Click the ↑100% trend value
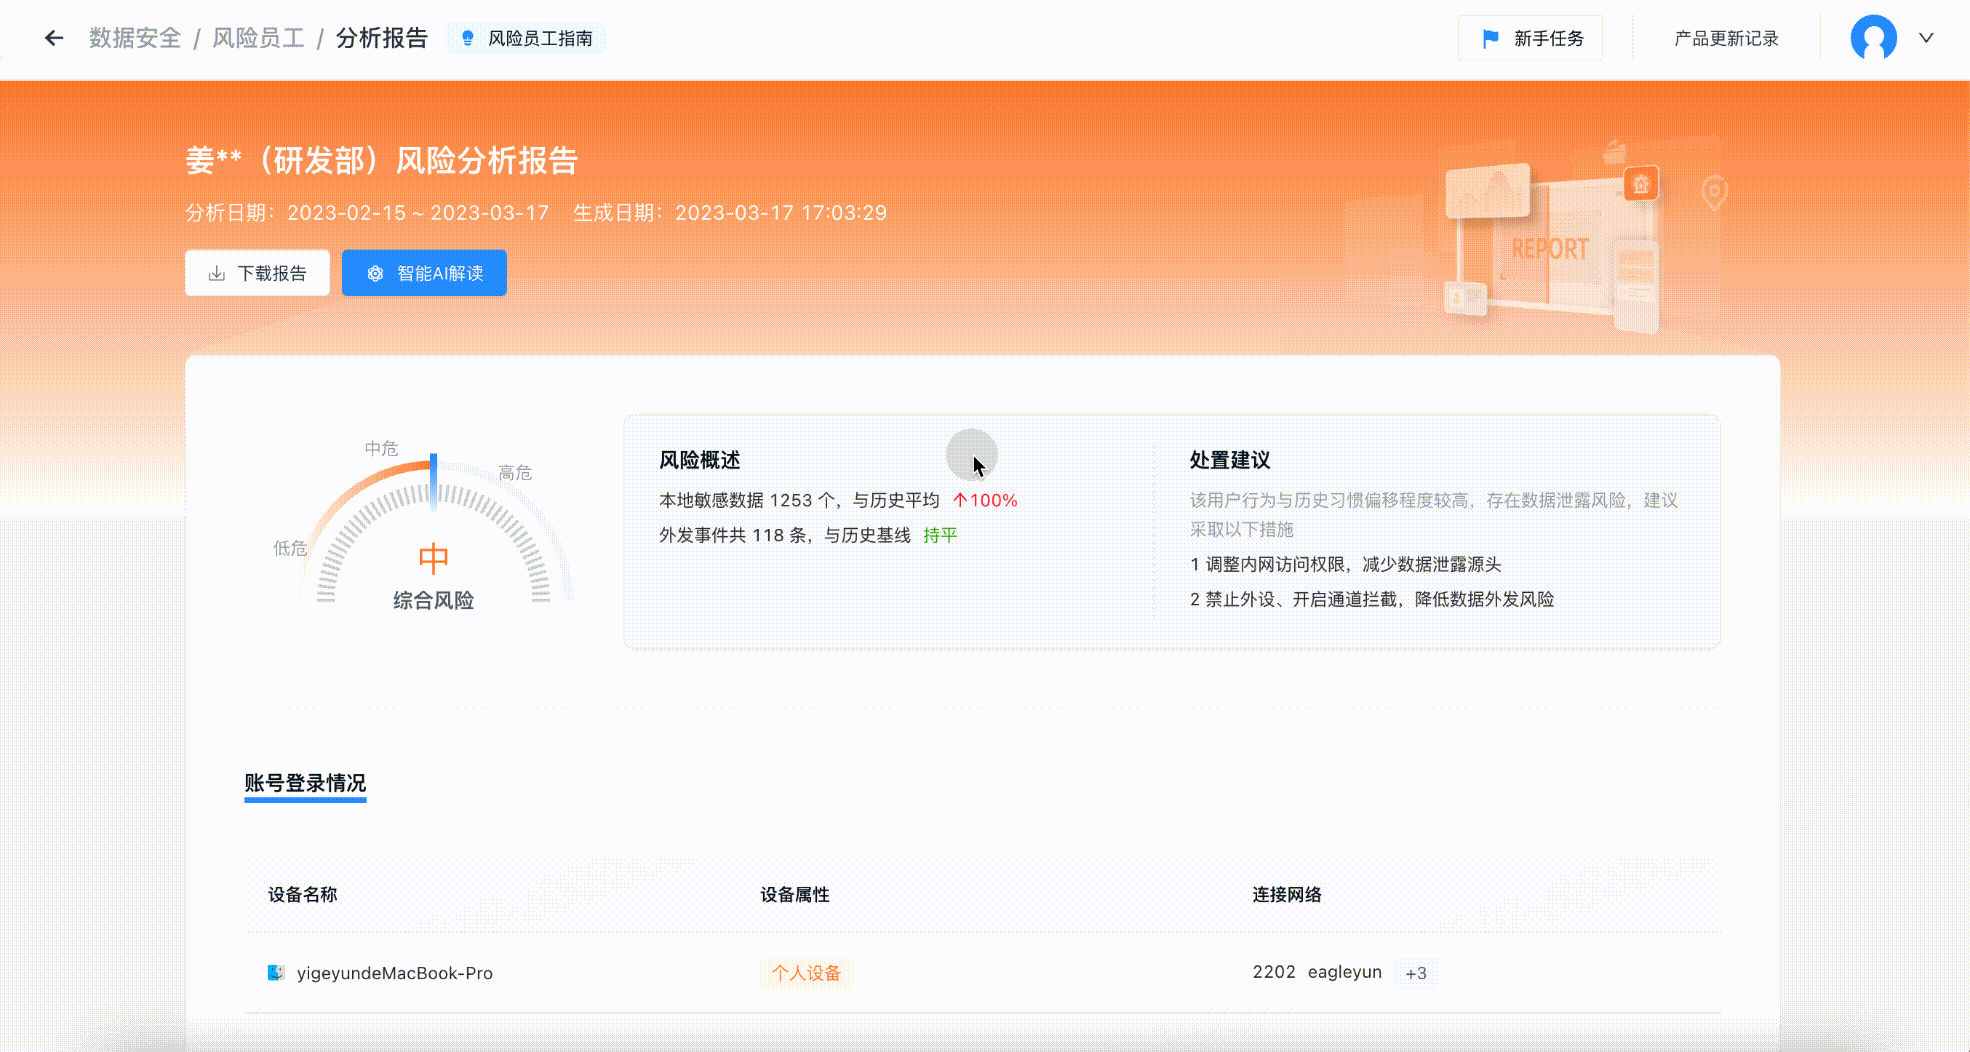This screenshot has width=1970, height=1052. [985, 500]
